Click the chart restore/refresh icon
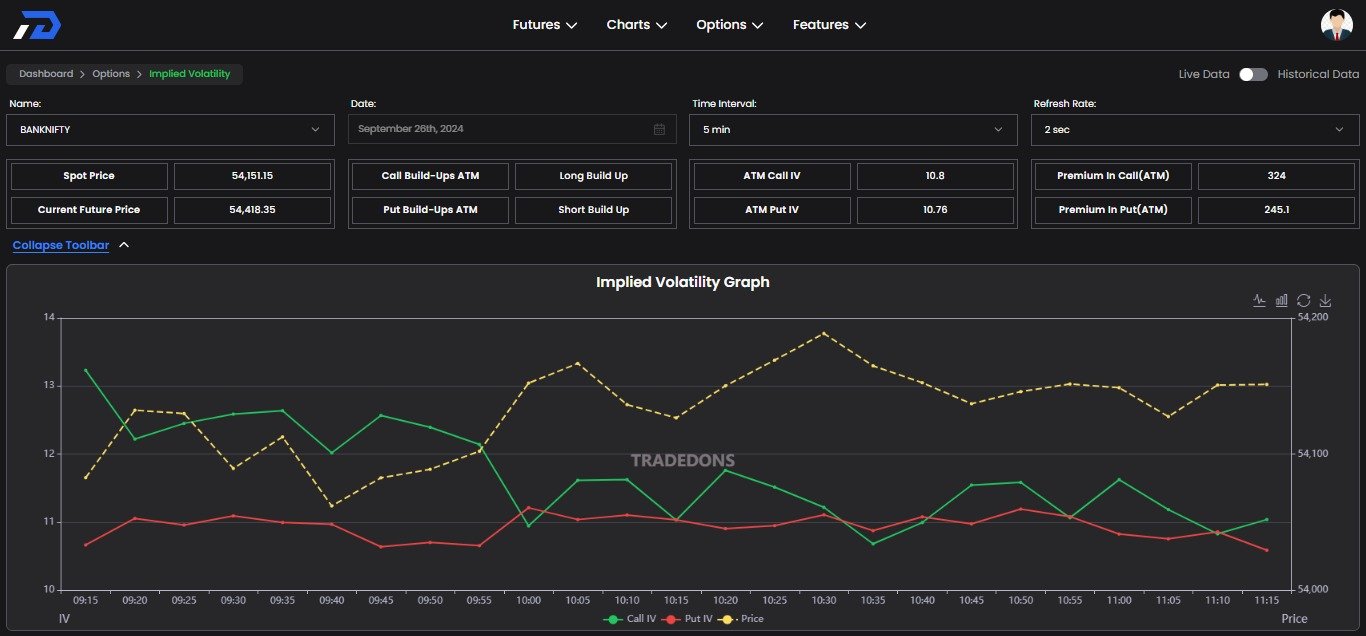 tap(1303, 300)
